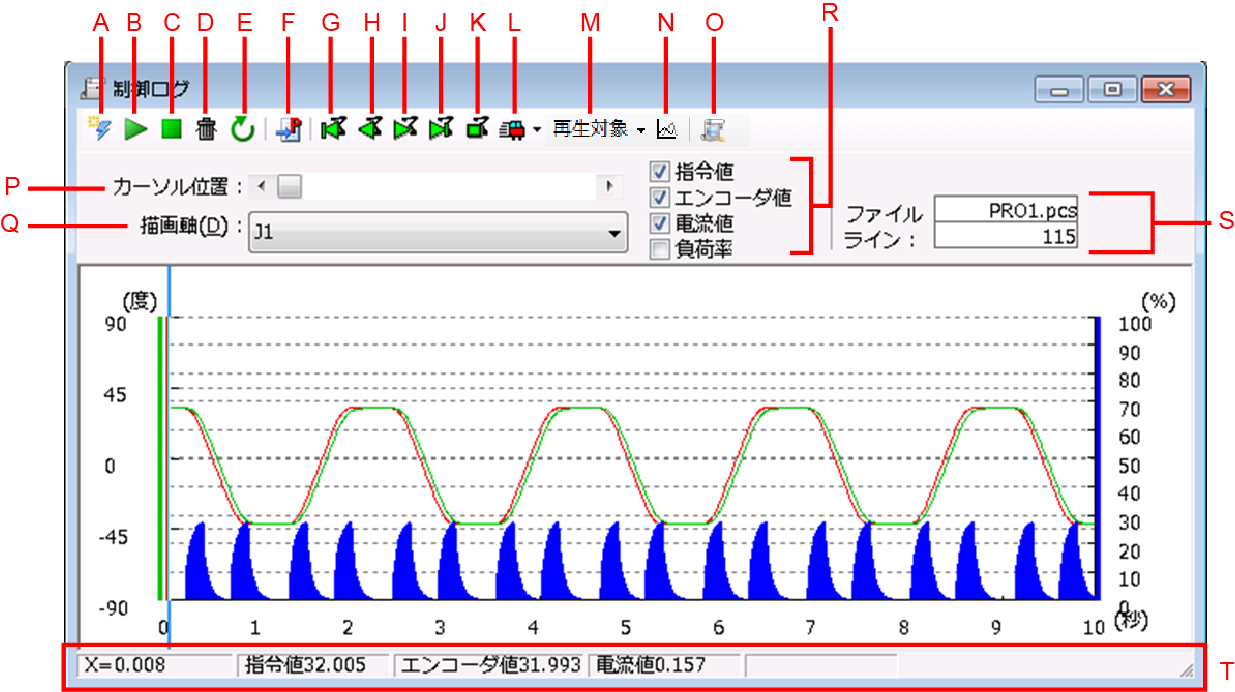Click the graph chart settings icon

(x=667, y=129)
